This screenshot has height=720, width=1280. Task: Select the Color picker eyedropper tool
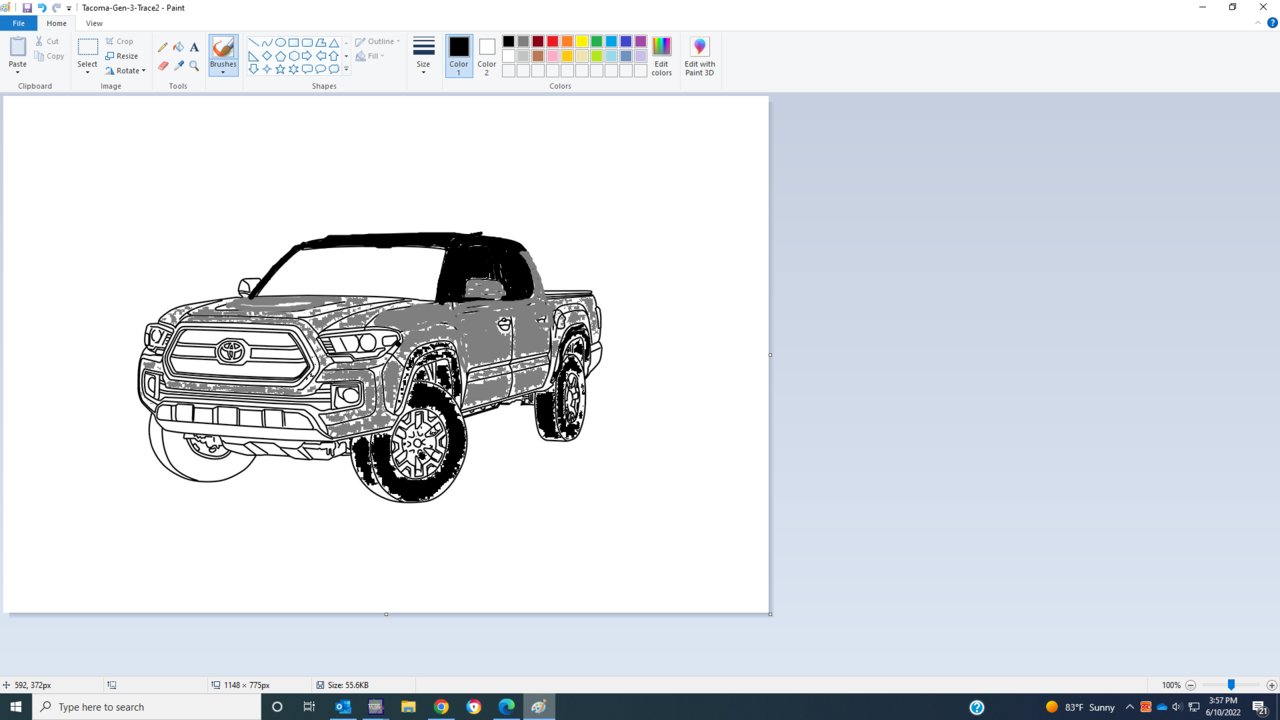178,66
